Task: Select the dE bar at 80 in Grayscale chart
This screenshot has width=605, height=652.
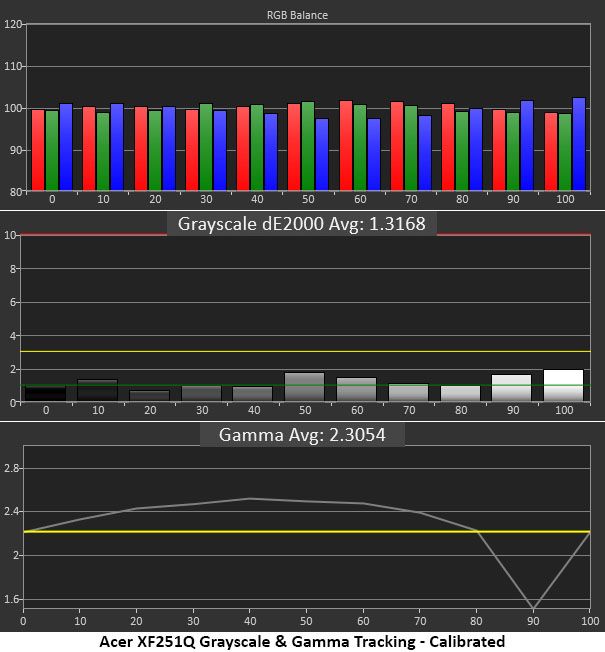Action: click(x=461, y=393)
